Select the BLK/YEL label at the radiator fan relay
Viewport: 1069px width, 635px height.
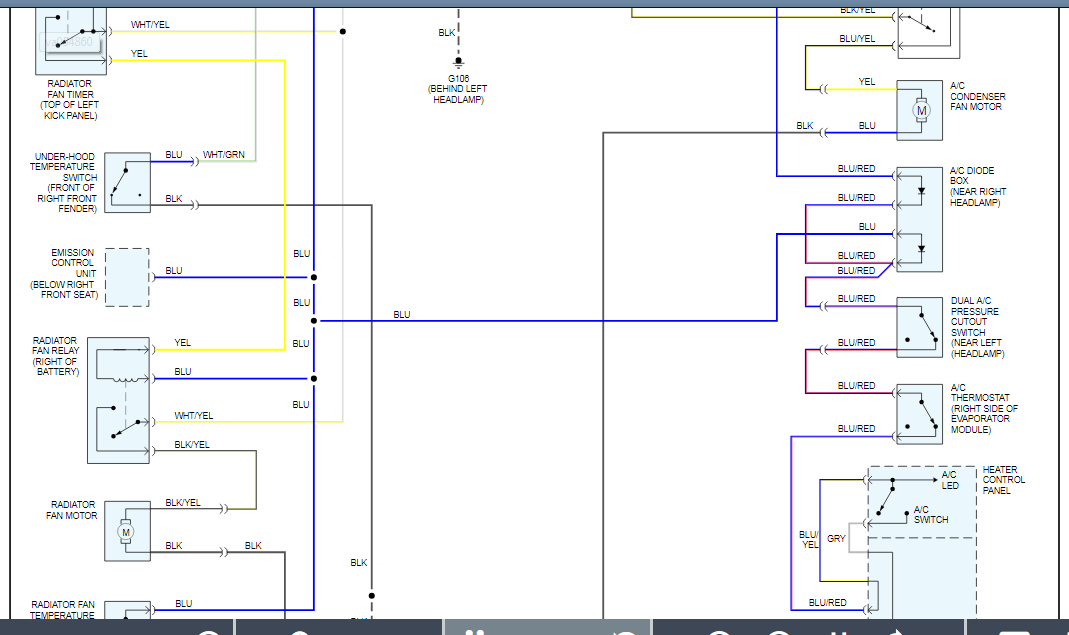click(192, 445)
